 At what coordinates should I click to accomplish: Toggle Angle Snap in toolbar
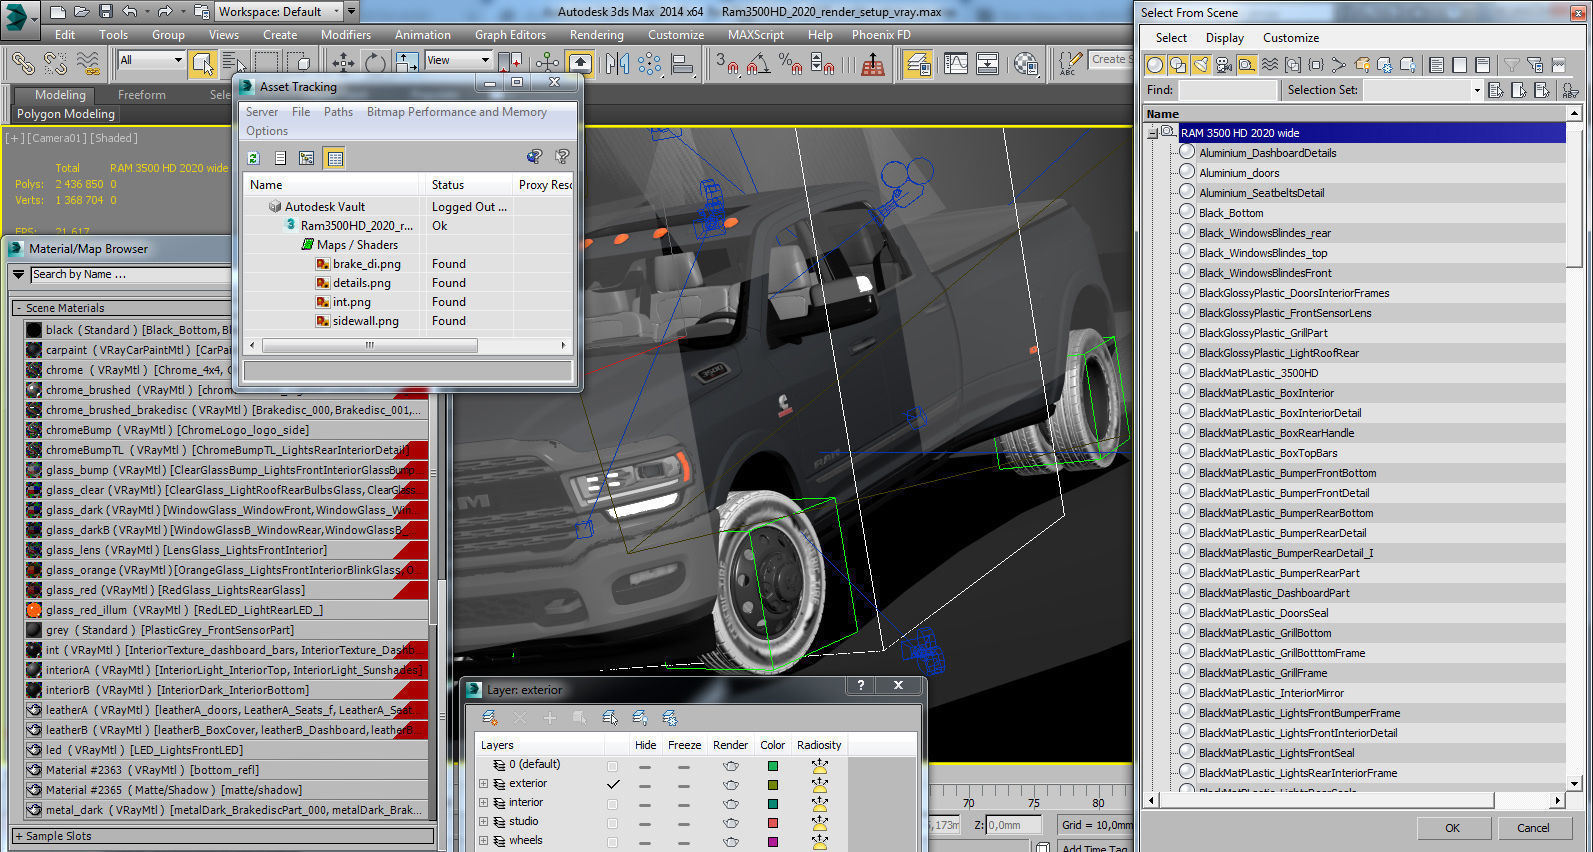759,64
